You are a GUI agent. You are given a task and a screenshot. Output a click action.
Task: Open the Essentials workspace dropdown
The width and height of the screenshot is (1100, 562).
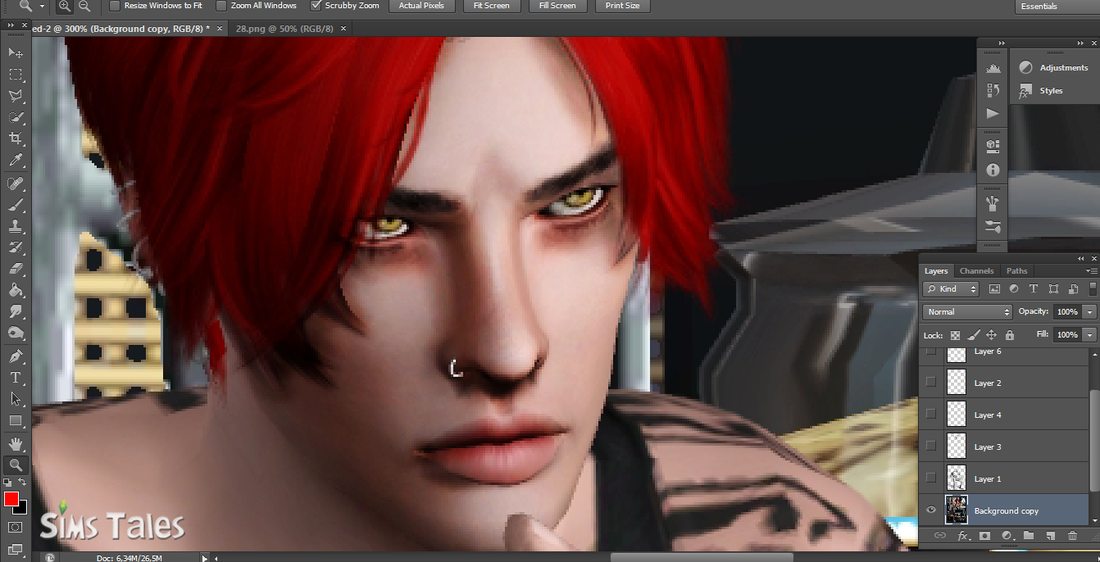(x=1057, y=6)
